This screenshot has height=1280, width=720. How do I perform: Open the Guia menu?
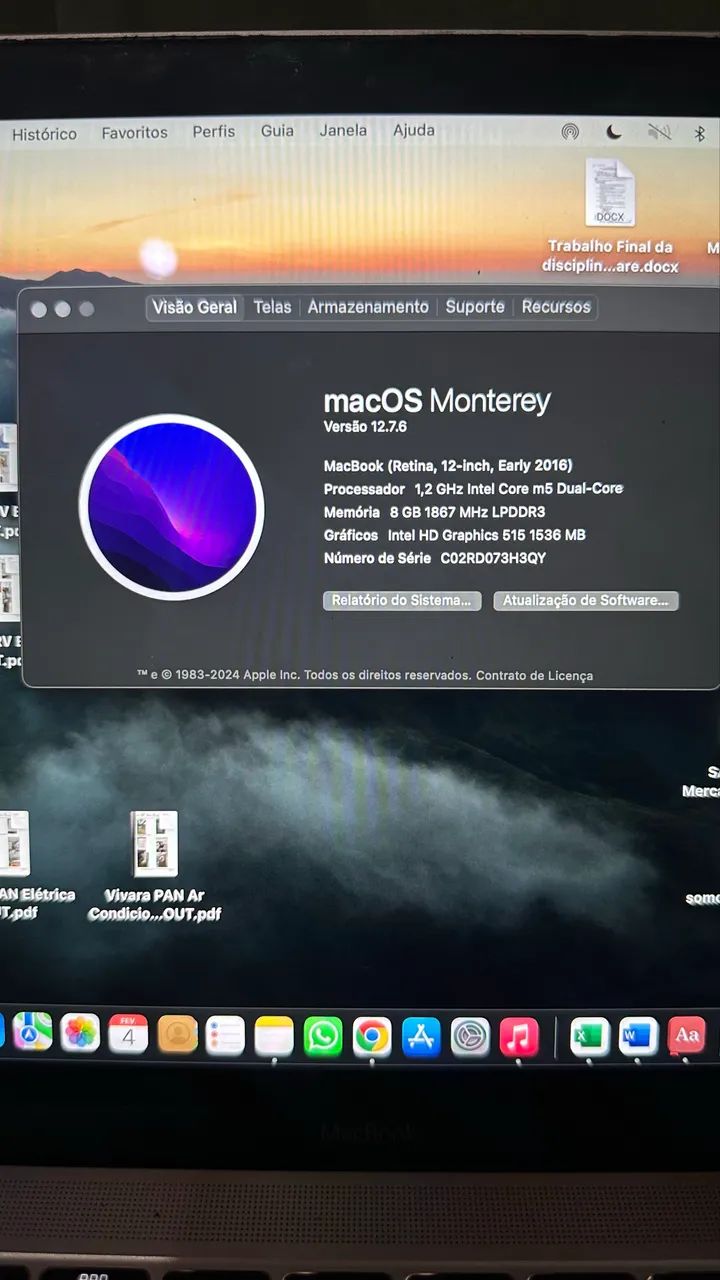pyautogui.click(x=277, y=130)
